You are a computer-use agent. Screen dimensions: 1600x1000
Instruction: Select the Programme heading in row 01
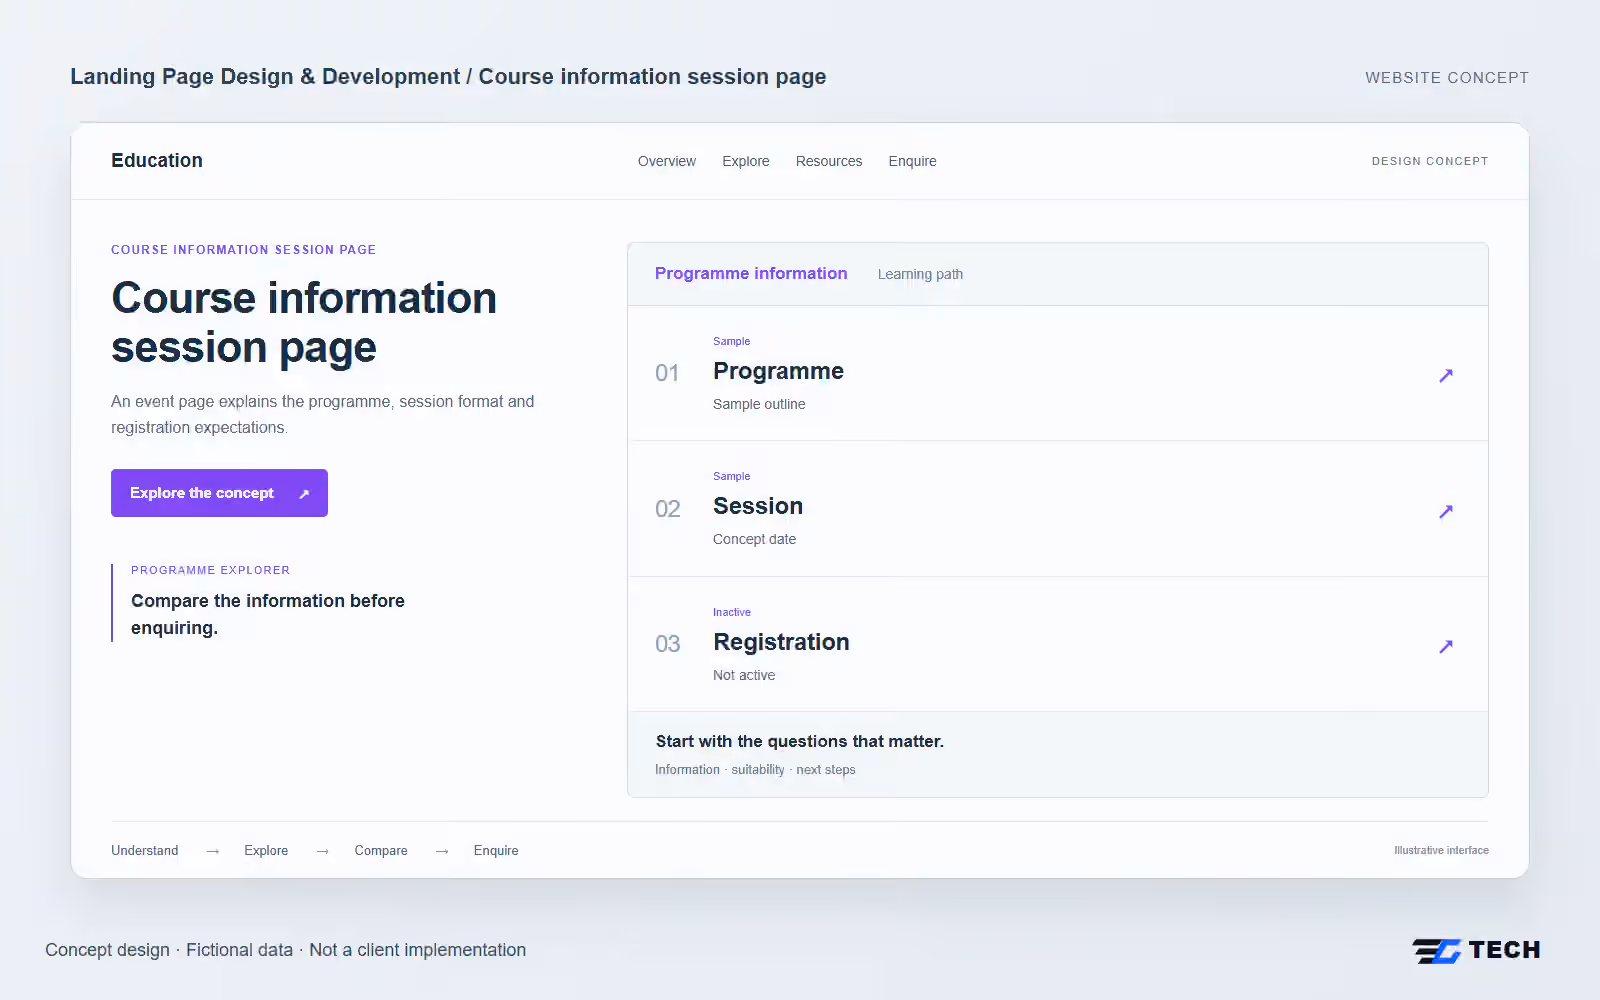coord(778,371)
